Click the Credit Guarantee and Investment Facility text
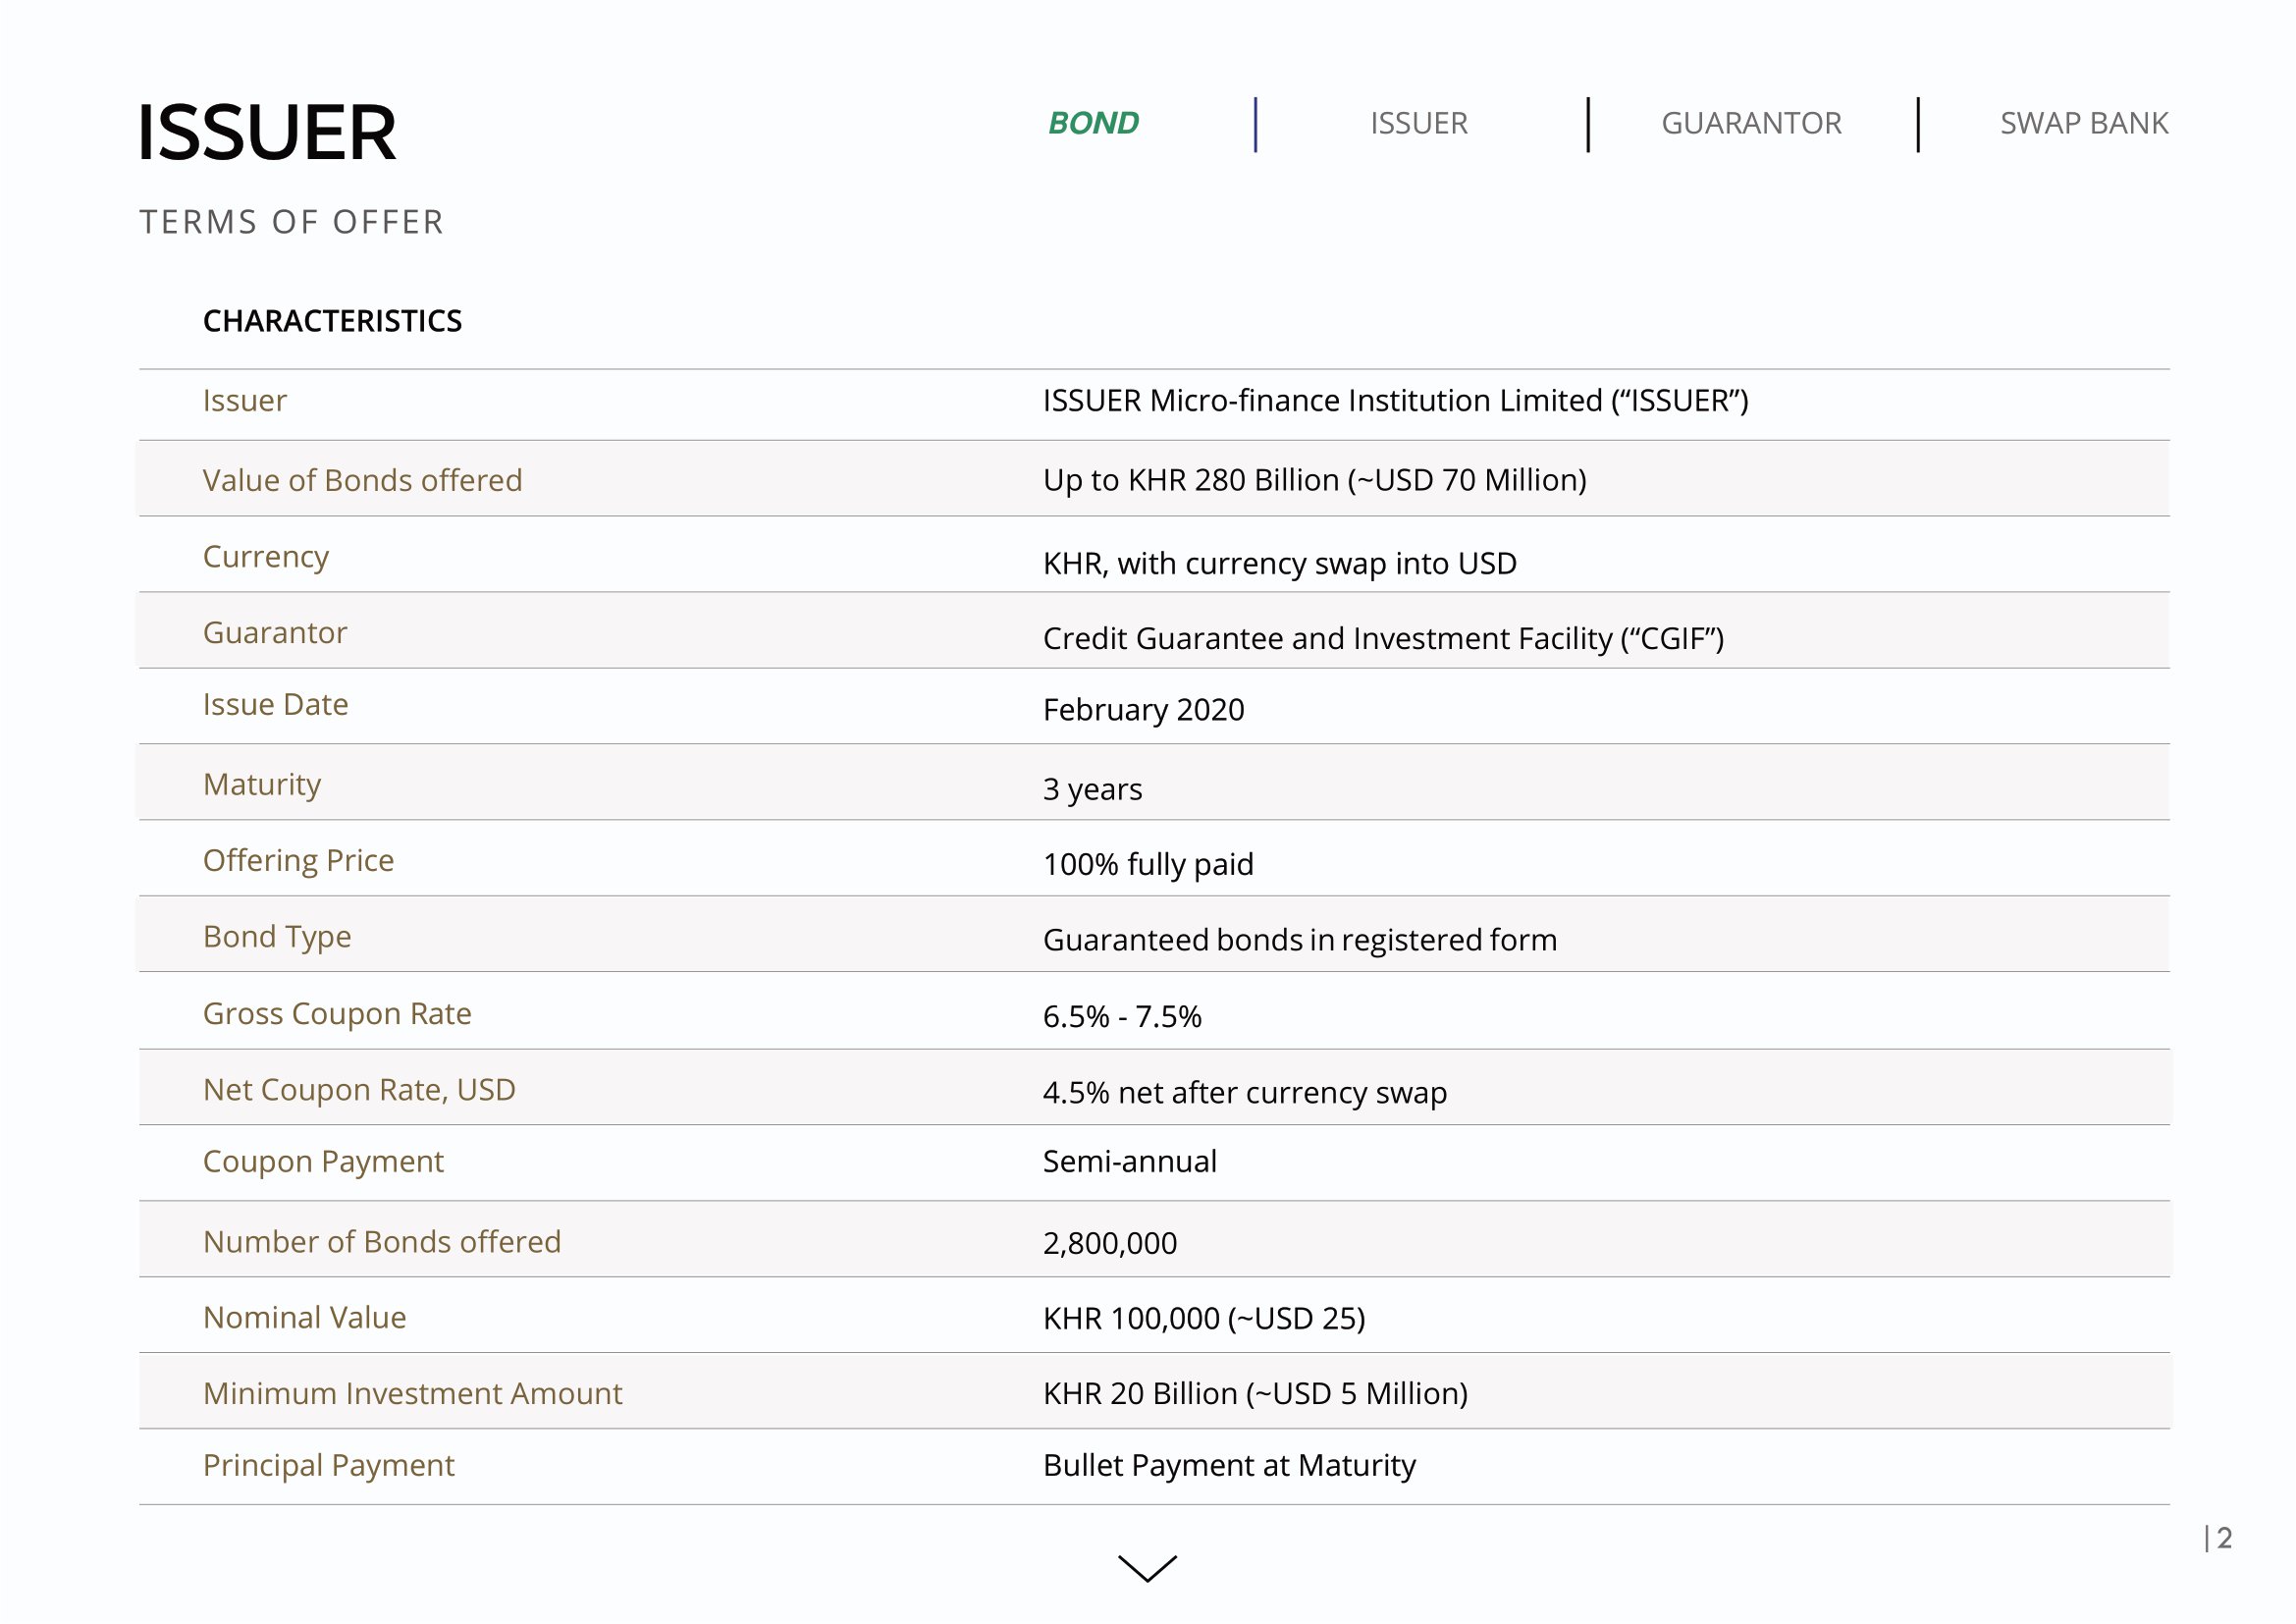Screen dimensions: 2296x1624 (1382, 638)
